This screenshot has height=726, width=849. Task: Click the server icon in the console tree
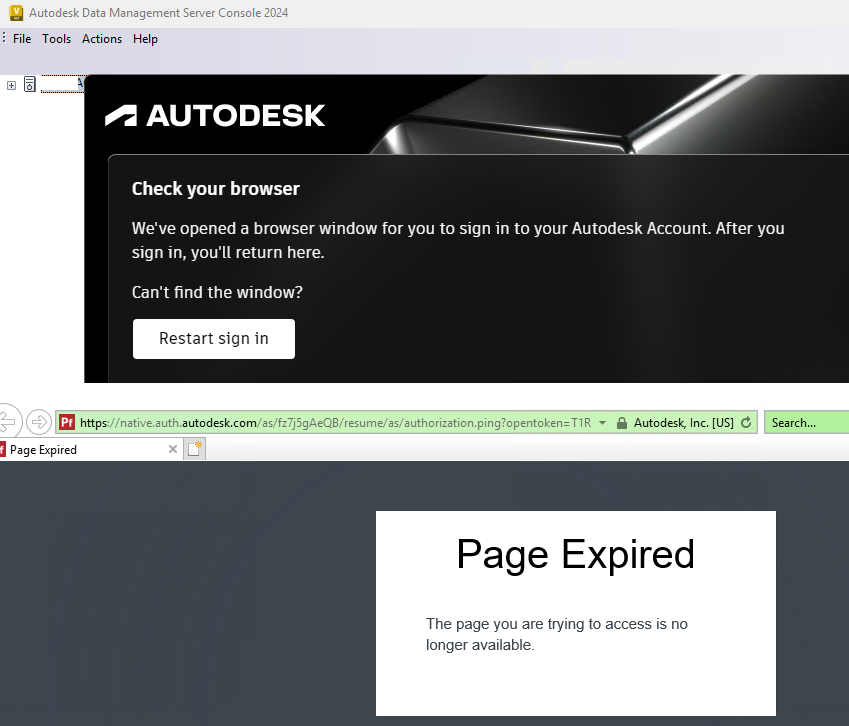pos(29,85)
